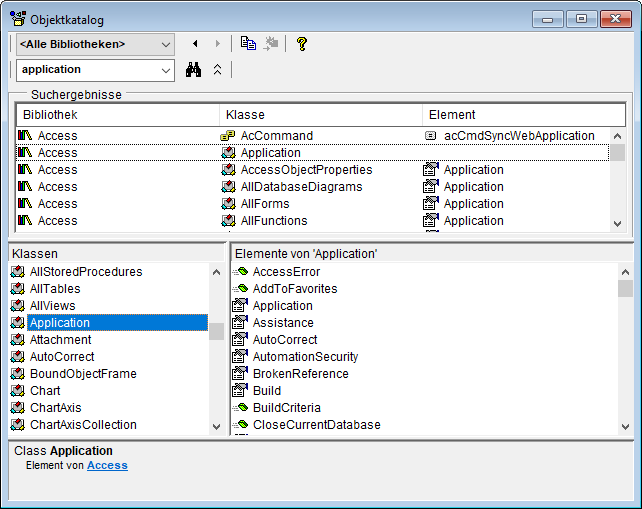Screen dimensions: 642x509
Task: Click the binoculars search icon
Action: [x=194, y=70]
